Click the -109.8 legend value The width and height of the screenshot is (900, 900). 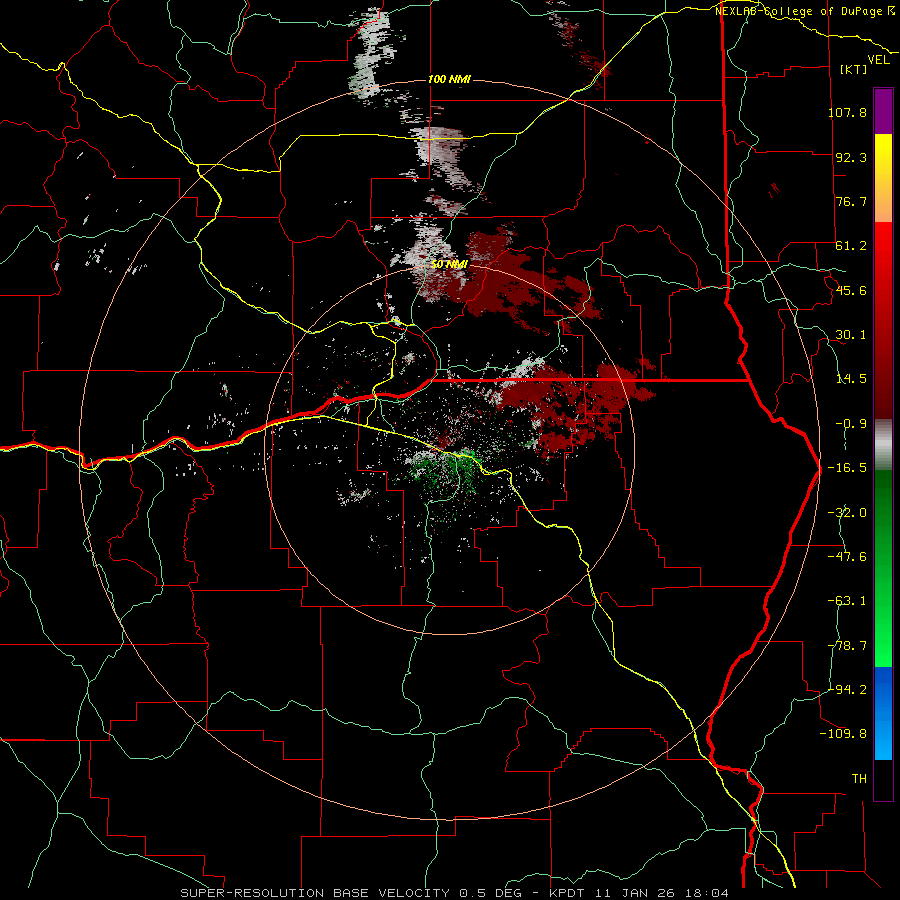[x=843, y=734]
